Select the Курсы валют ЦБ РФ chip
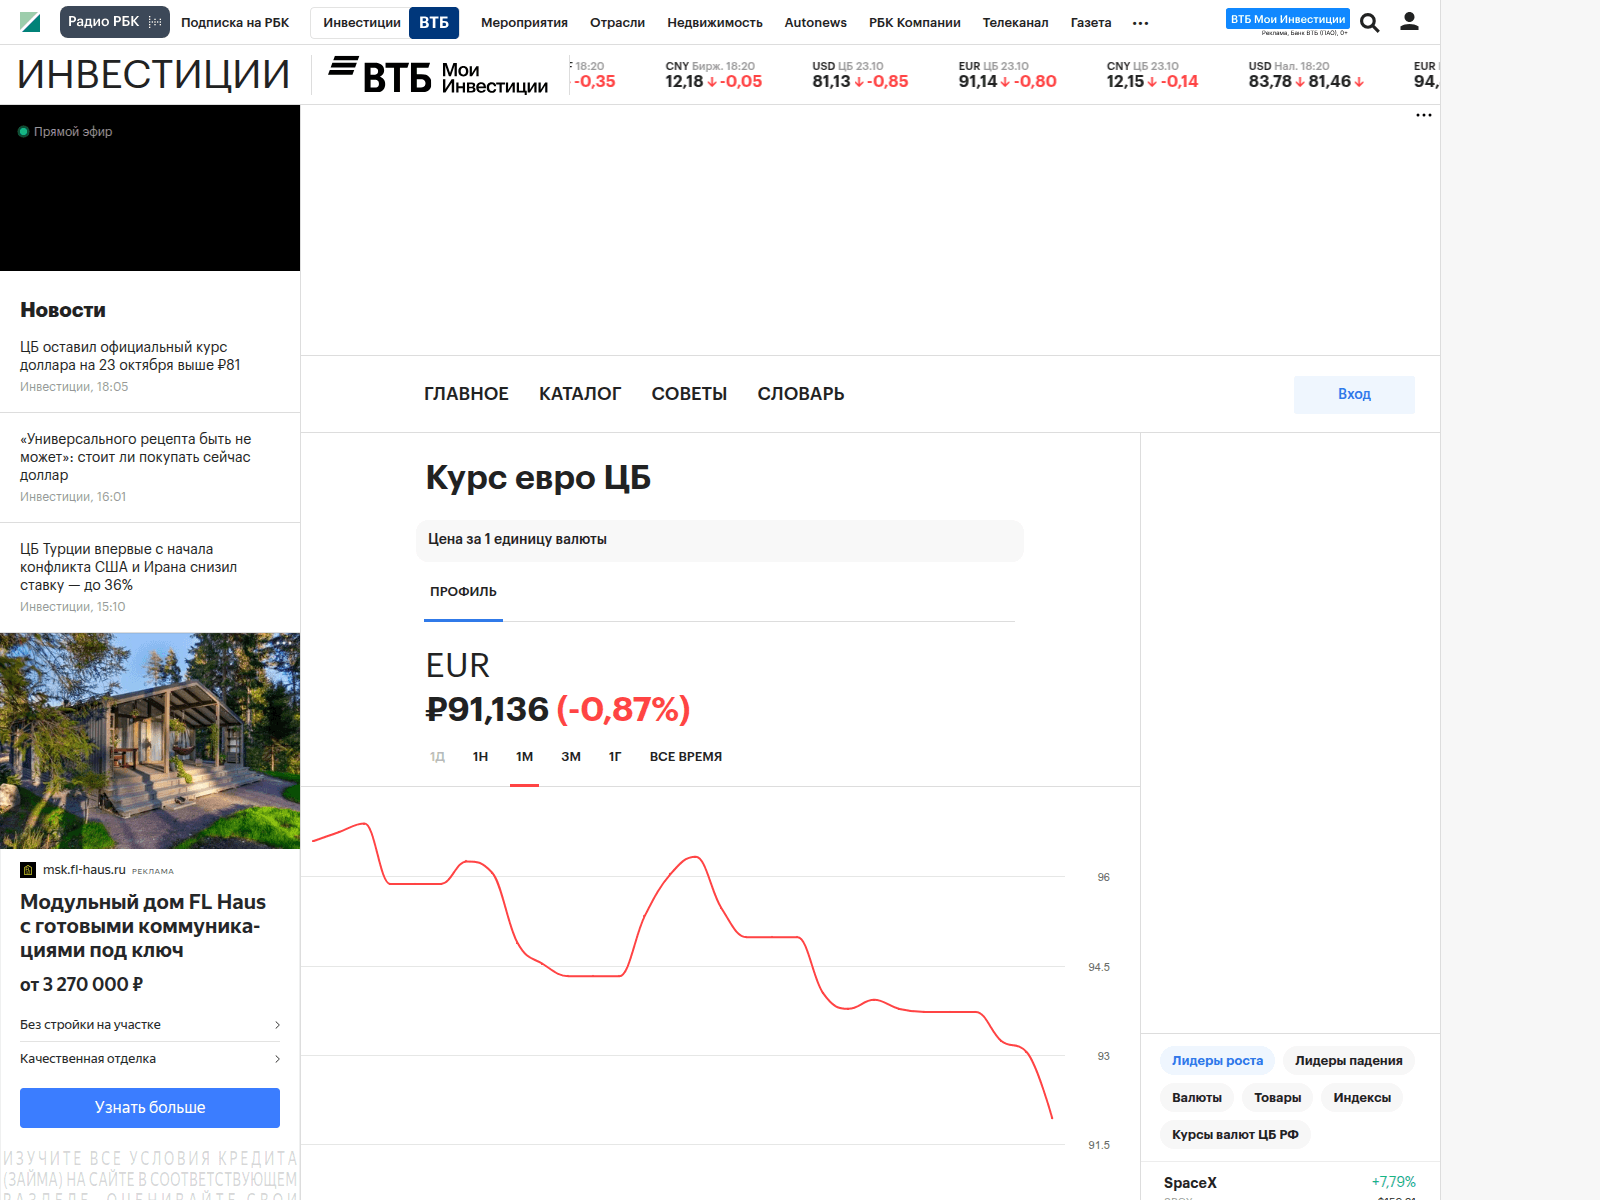 coord(1235,1135)
